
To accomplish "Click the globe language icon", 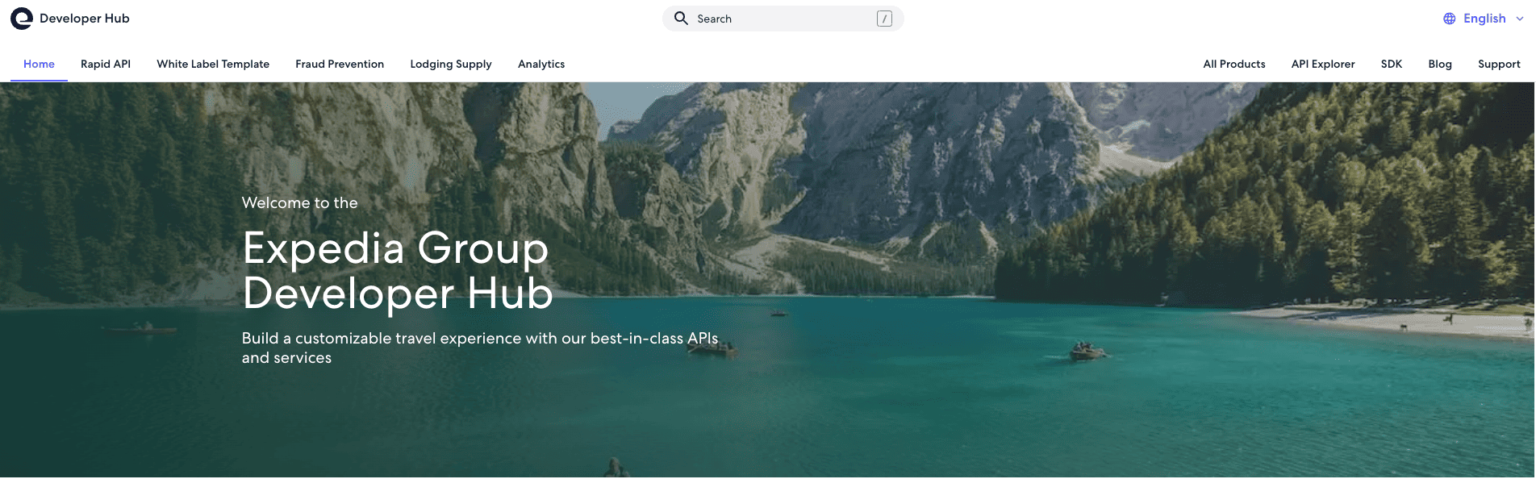I will coord(1449,18).
